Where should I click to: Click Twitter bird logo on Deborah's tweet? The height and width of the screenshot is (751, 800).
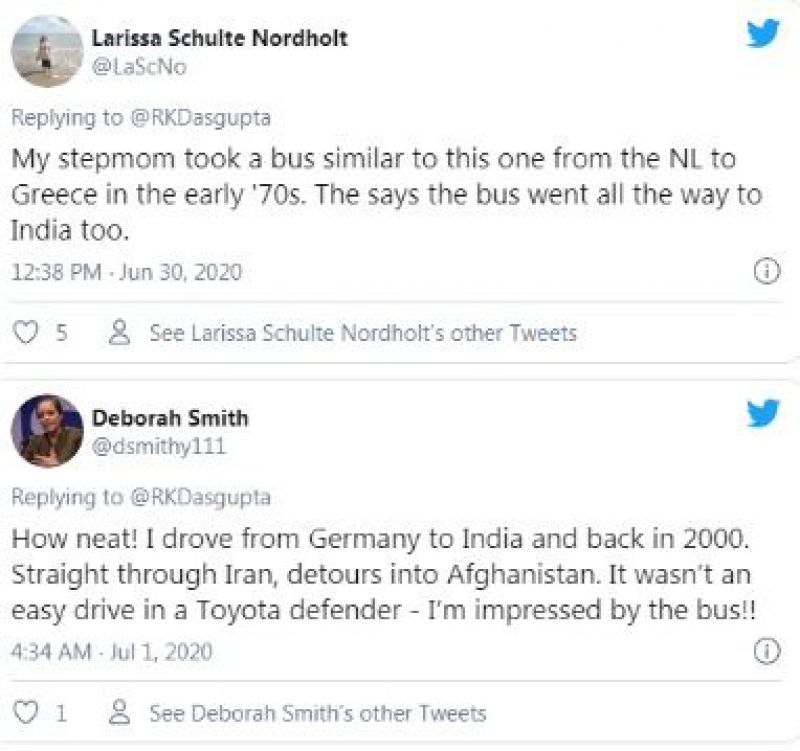tap(763, 414)
